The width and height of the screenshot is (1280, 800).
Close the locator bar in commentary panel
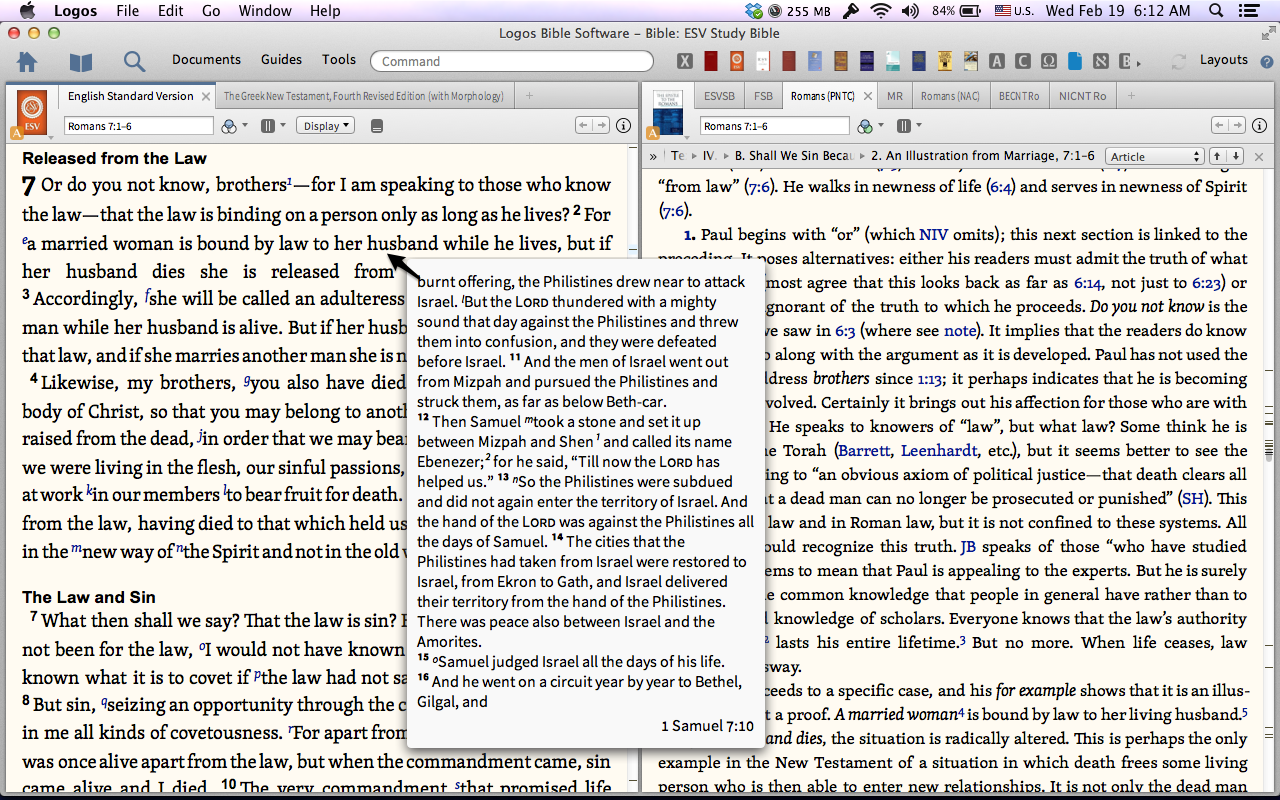click(1259, 156)
